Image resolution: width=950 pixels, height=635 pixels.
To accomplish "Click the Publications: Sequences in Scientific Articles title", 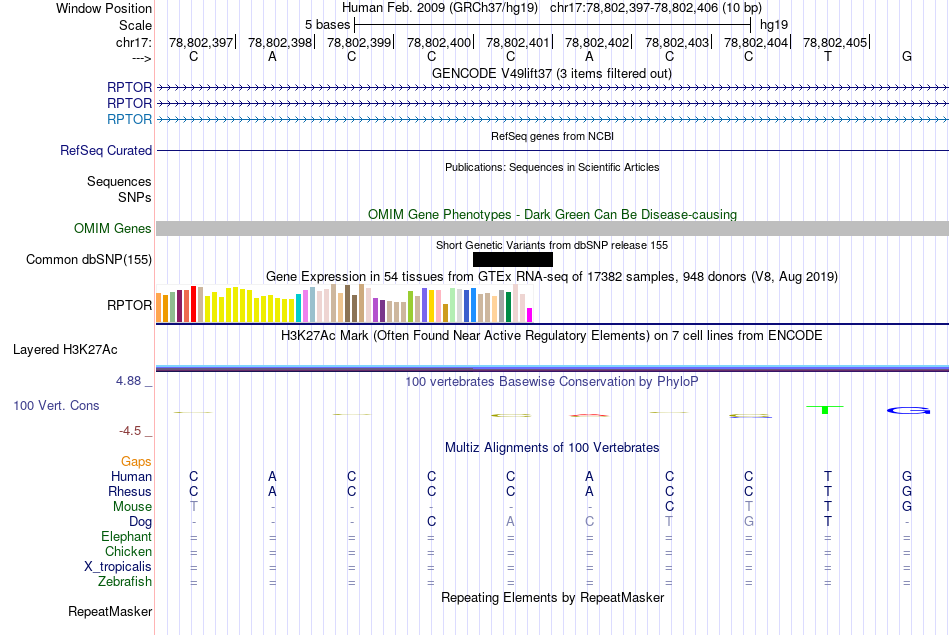I will (x=552, y=167).
